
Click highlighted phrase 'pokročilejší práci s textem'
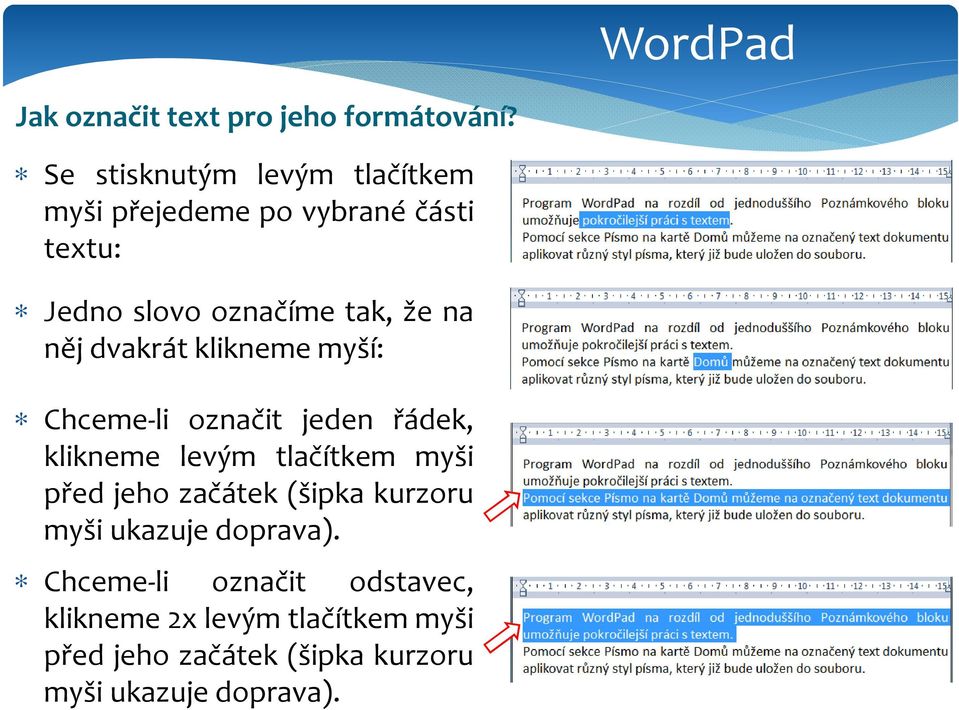click(655, 220)
